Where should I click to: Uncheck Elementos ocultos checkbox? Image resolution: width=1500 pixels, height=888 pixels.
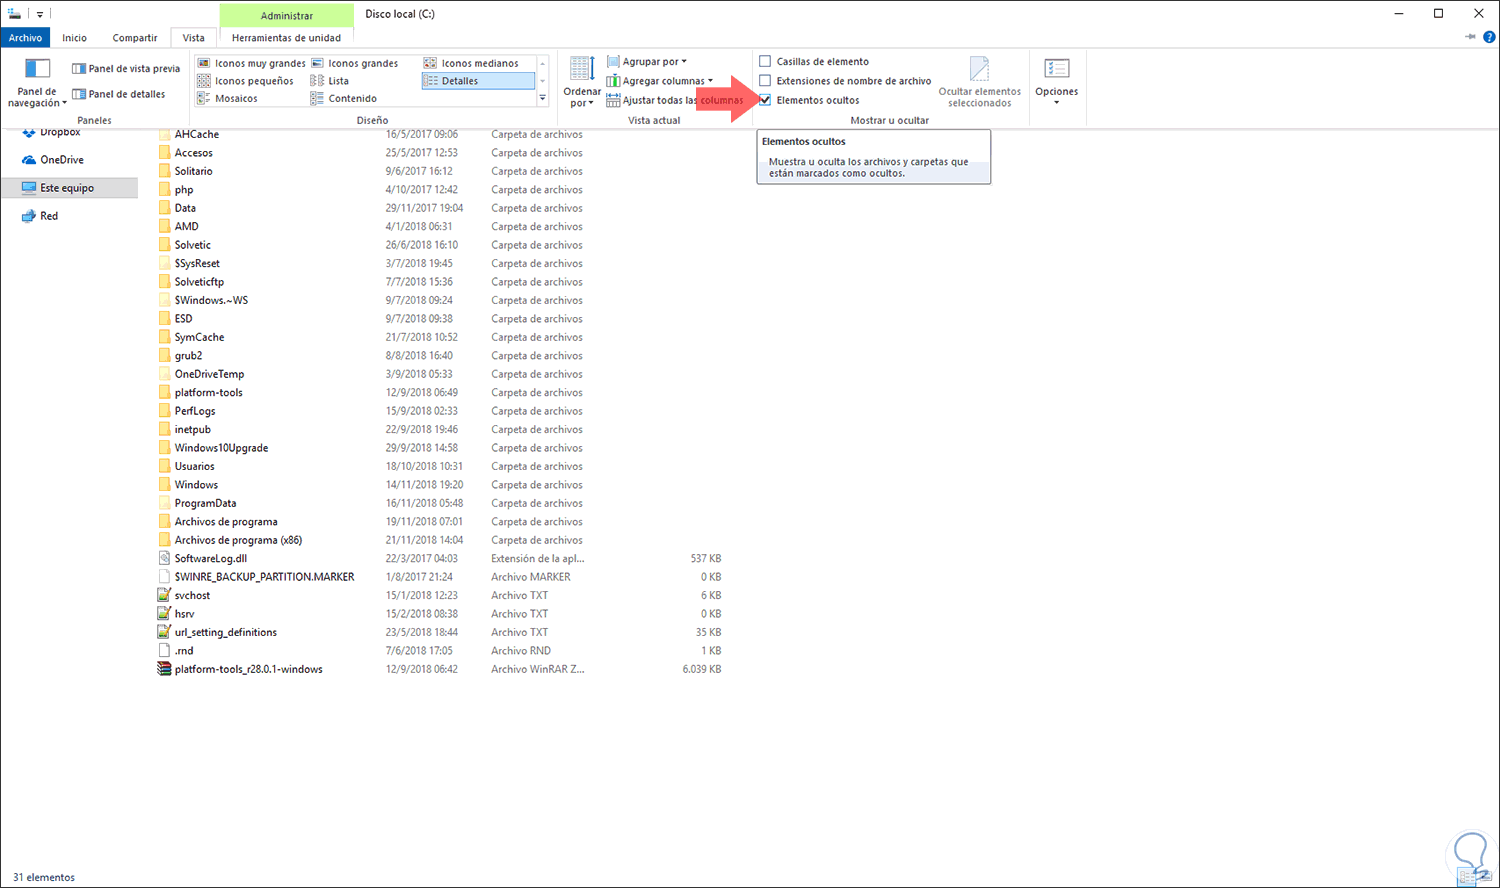click(765, 100)
